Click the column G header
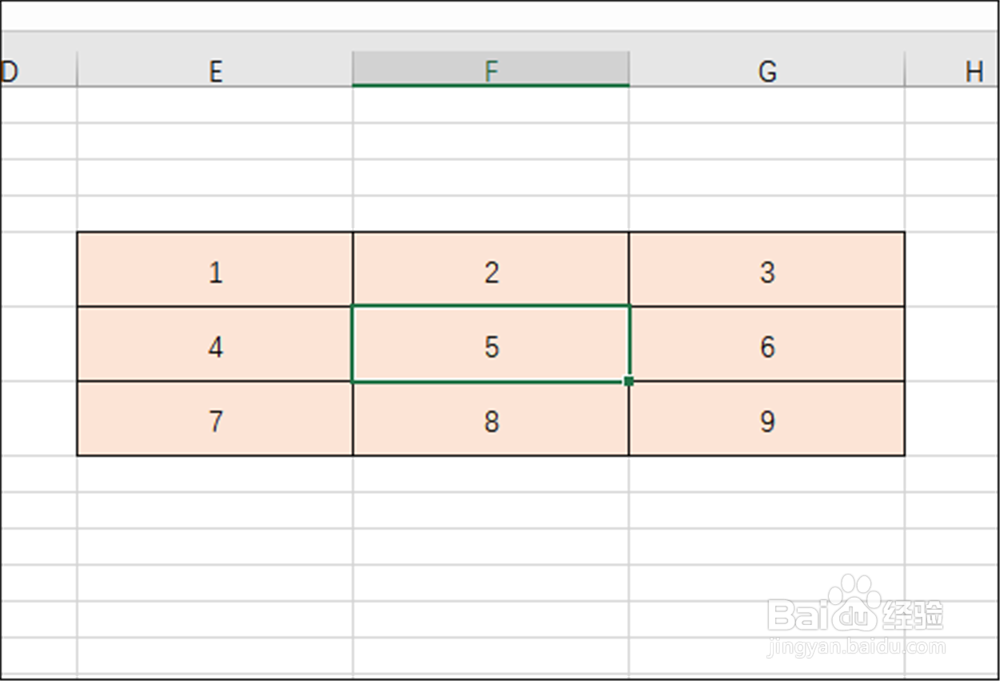 (767, 71)
